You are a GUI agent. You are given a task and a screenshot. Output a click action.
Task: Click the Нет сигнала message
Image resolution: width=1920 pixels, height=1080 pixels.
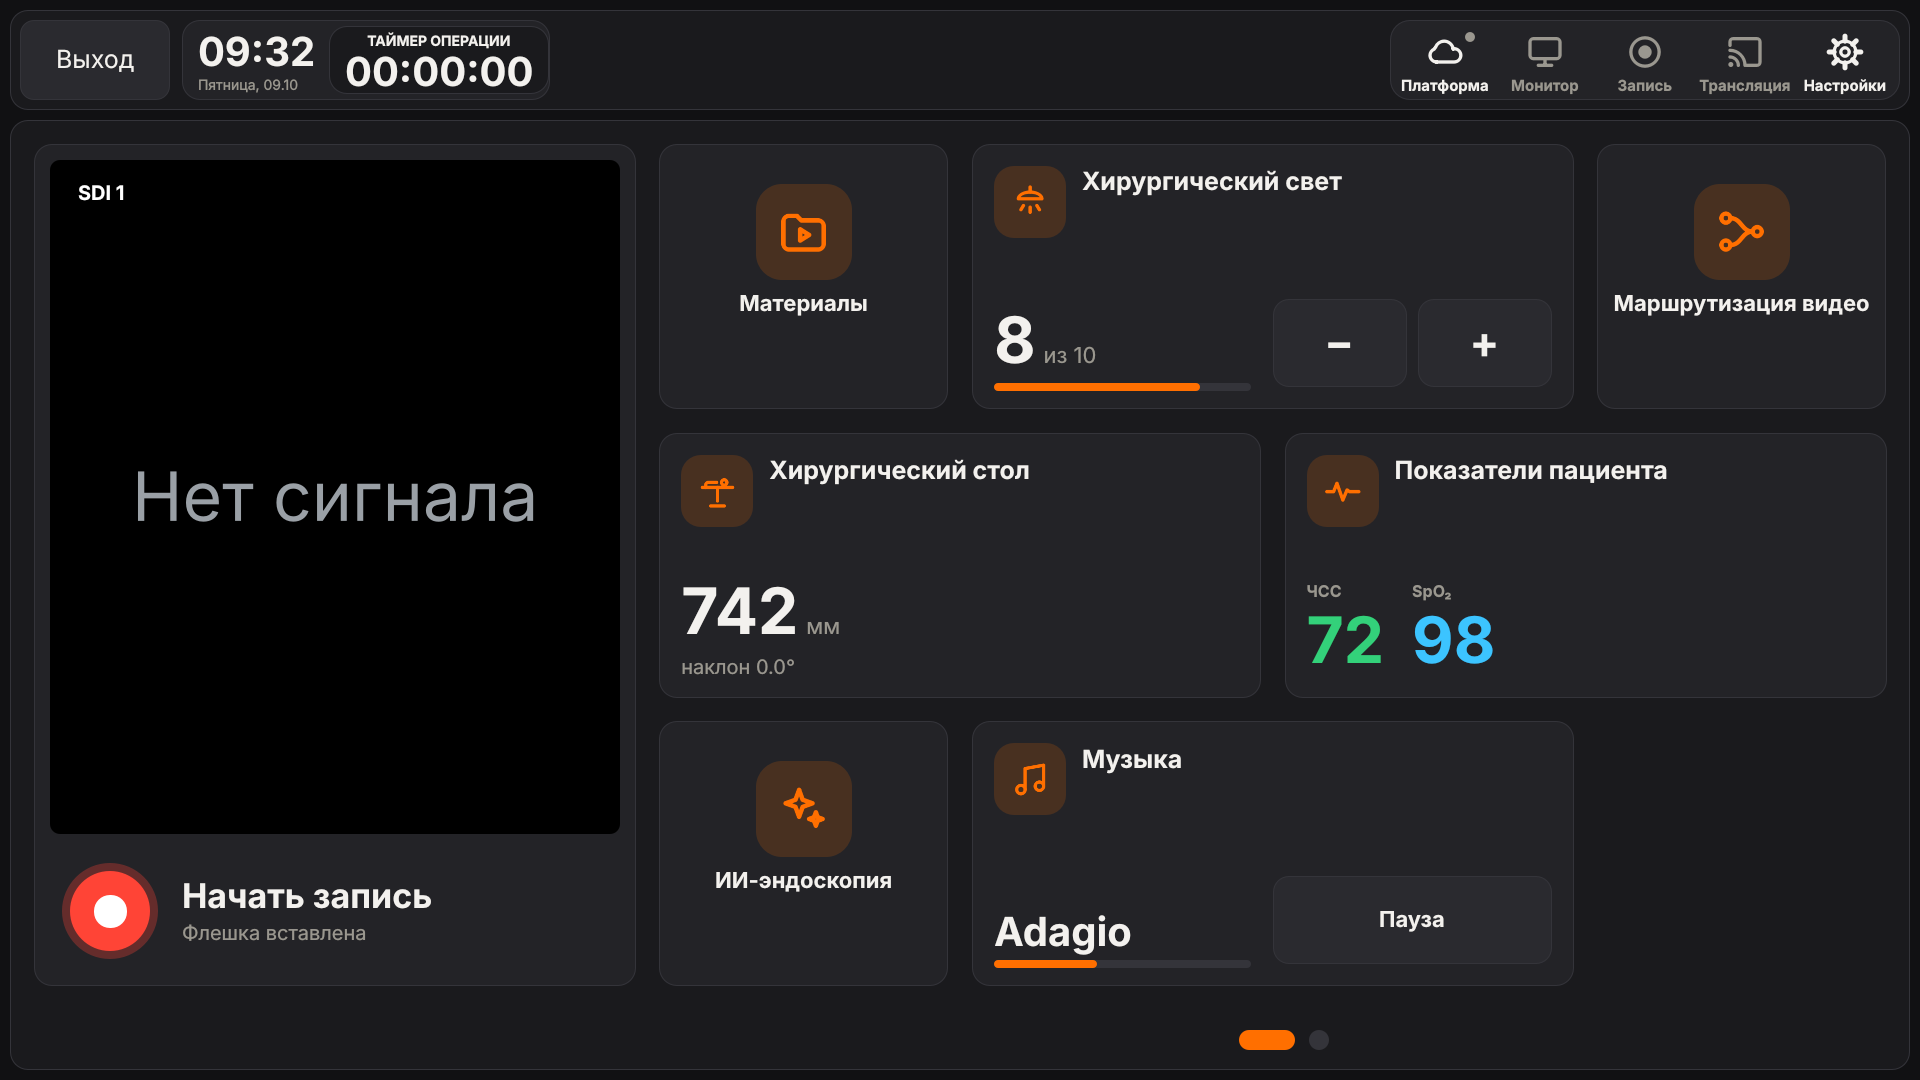(335, 497)
